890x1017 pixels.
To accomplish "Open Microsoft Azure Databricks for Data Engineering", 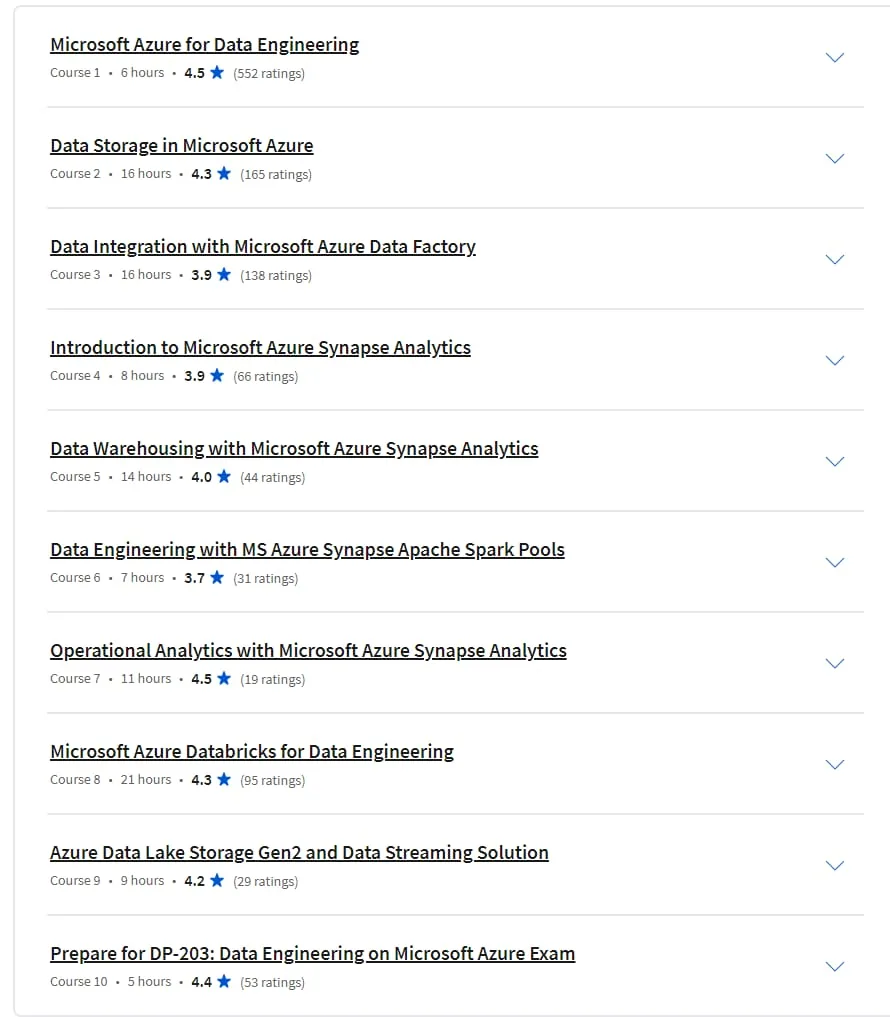I will click(252, 752).
